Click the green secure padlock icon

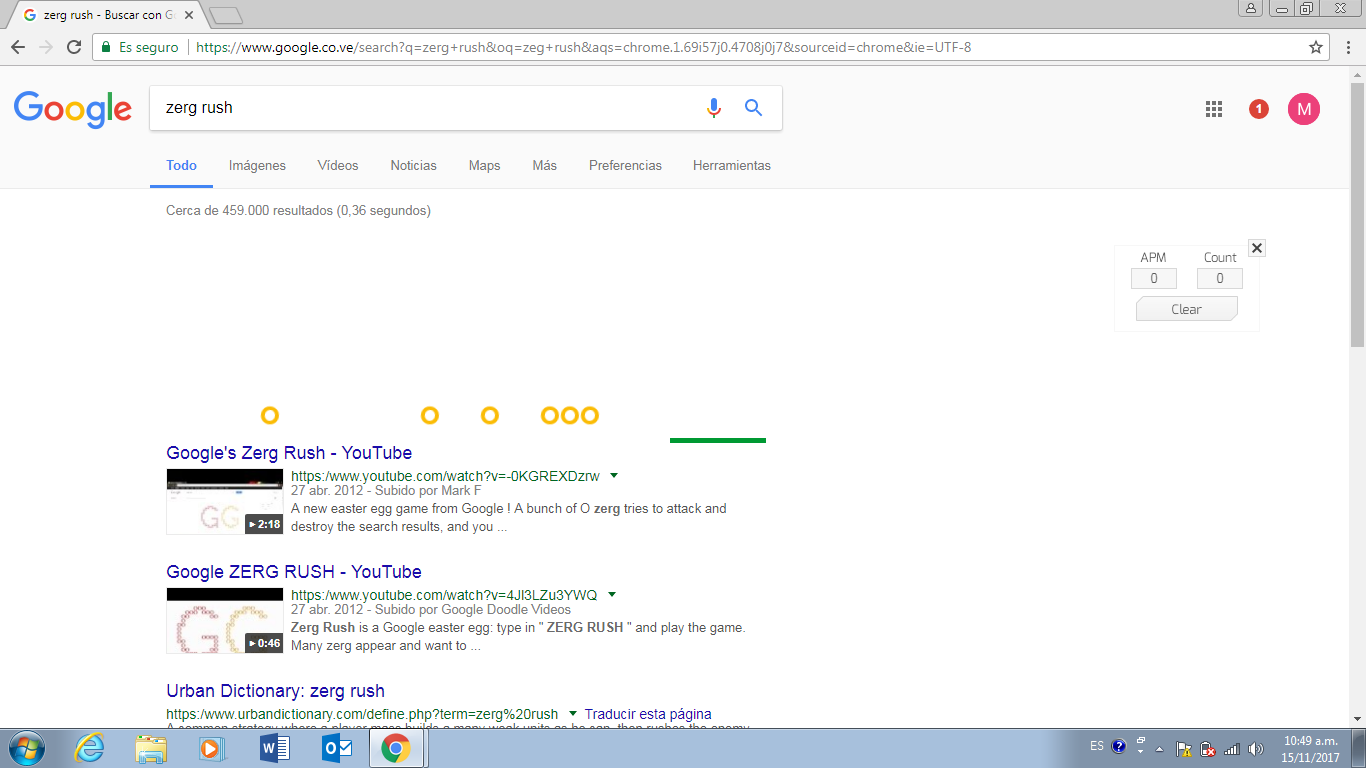tap(106, 47)
